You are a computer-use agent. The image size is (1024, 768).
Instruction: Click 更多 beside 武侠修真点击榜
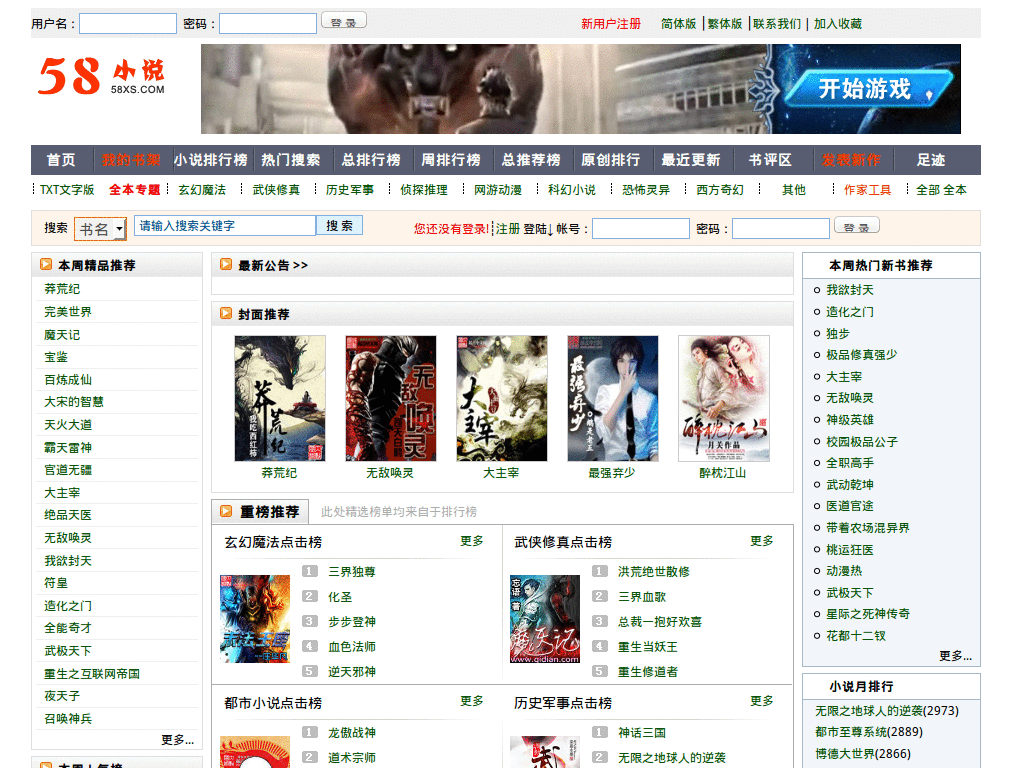pos(761,541)
